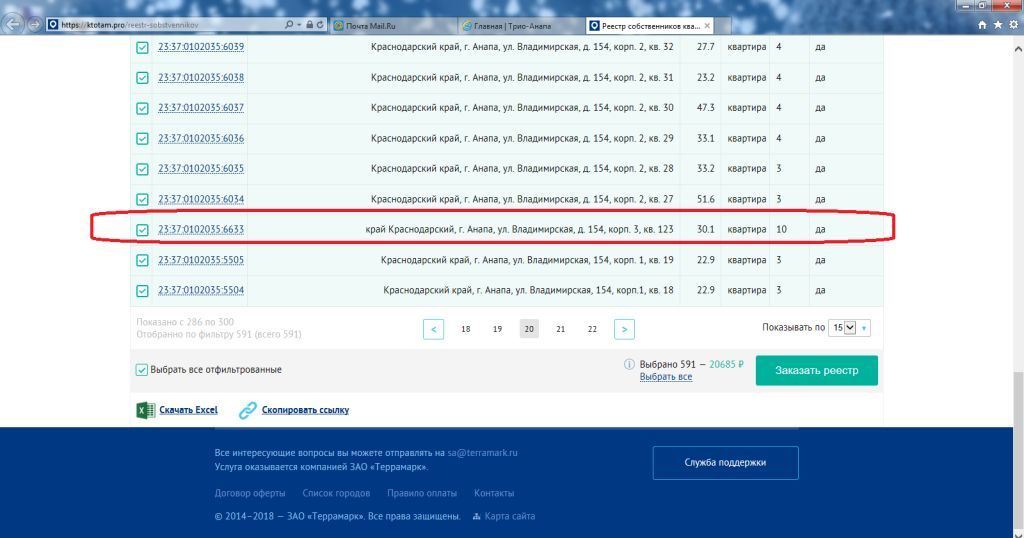This screenshot has height=538, width=1024.
Task: Open browser settings gear icon
Action: click(1014, 25)
